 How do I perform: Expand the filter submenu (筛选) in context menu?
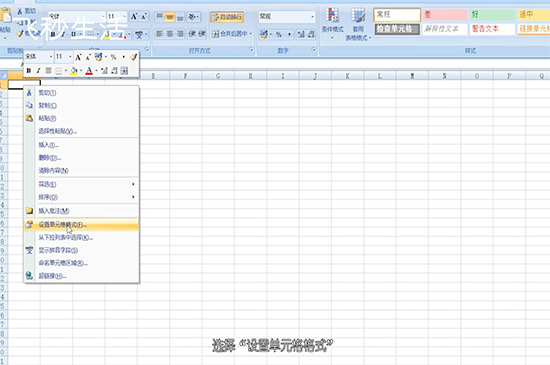pyautogui.click(x=82, y=184)
